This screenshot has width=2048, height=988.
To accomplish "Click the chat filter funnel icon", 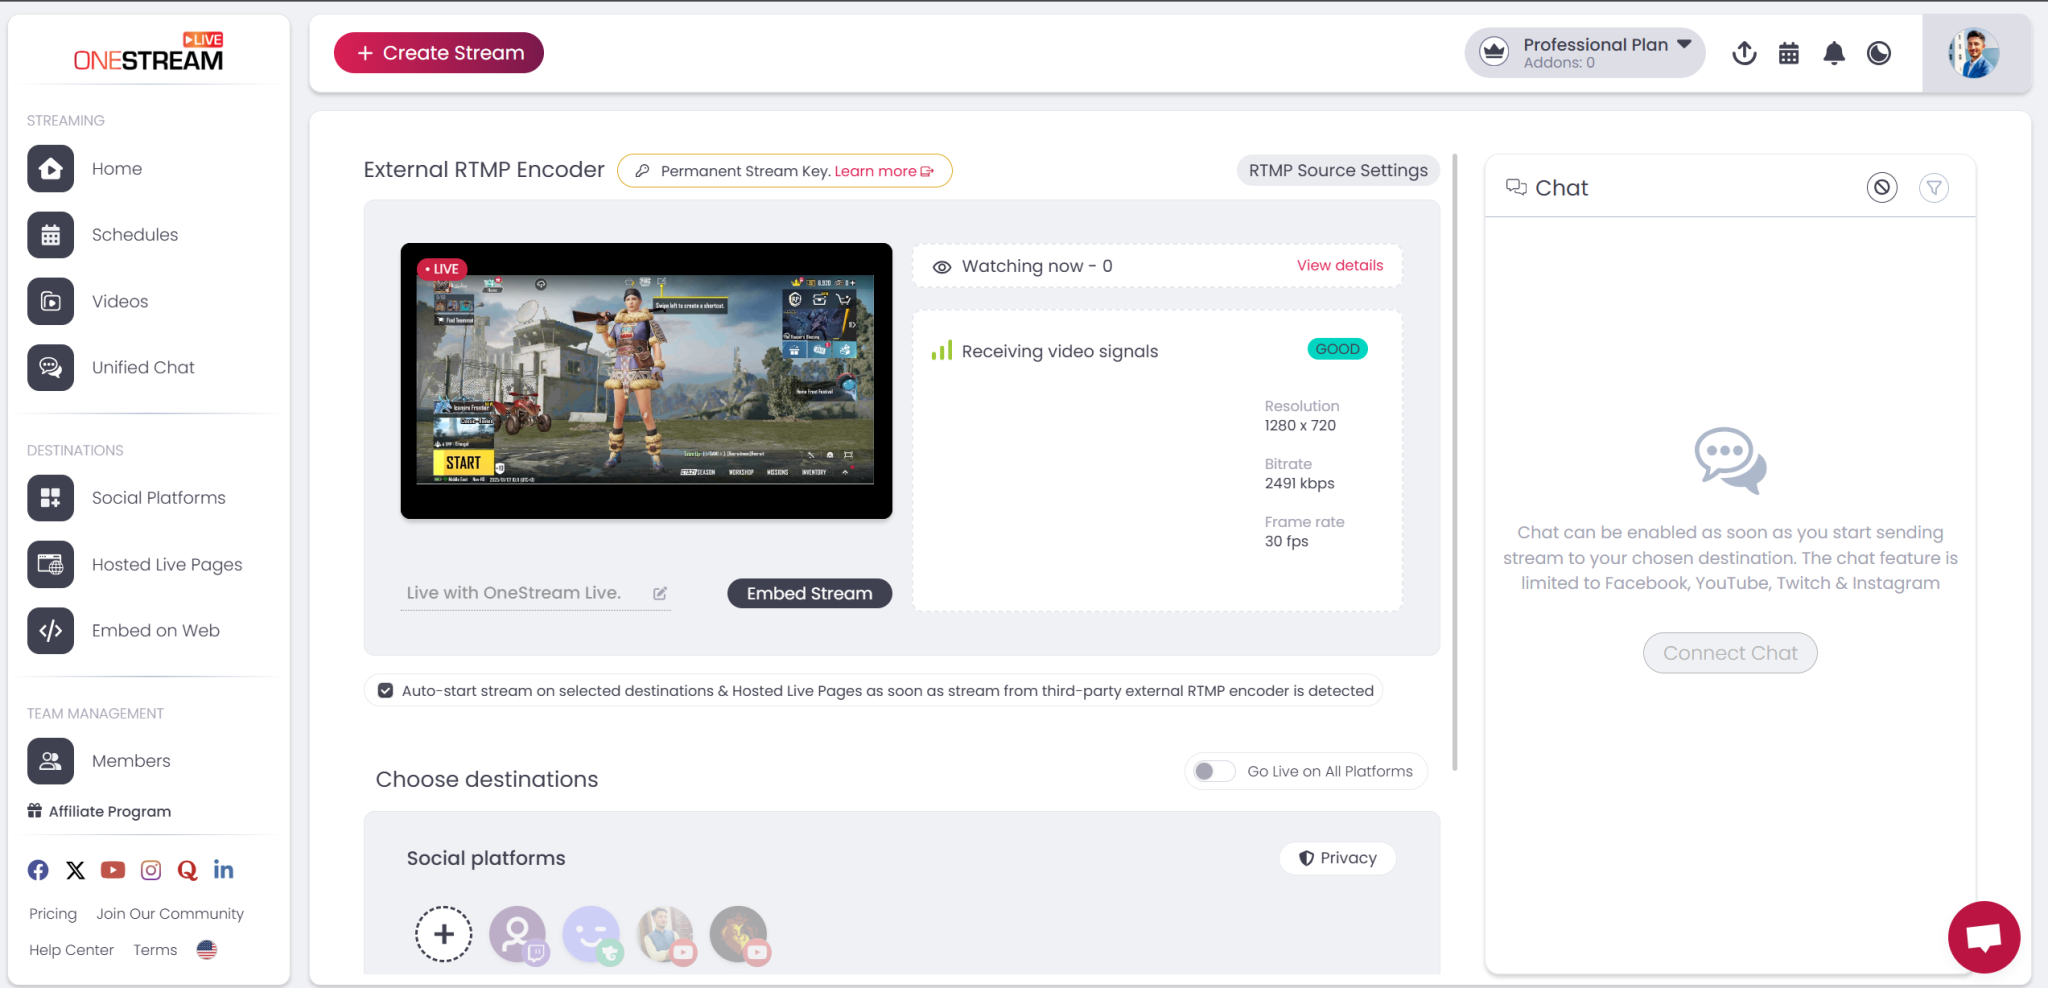I will 1933,187.
